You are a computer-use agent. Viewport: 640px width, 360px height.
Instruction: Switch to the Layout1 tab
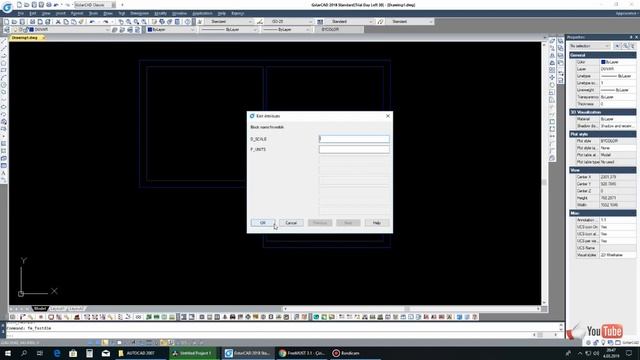pyautogui.click(x=58, y=309)
